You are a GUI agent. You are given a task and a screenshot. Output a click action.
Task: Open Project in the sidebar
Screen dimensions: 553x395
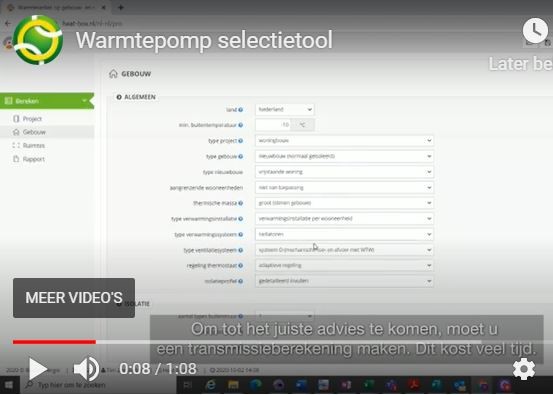pyautogui.click(x=32, y=119)
